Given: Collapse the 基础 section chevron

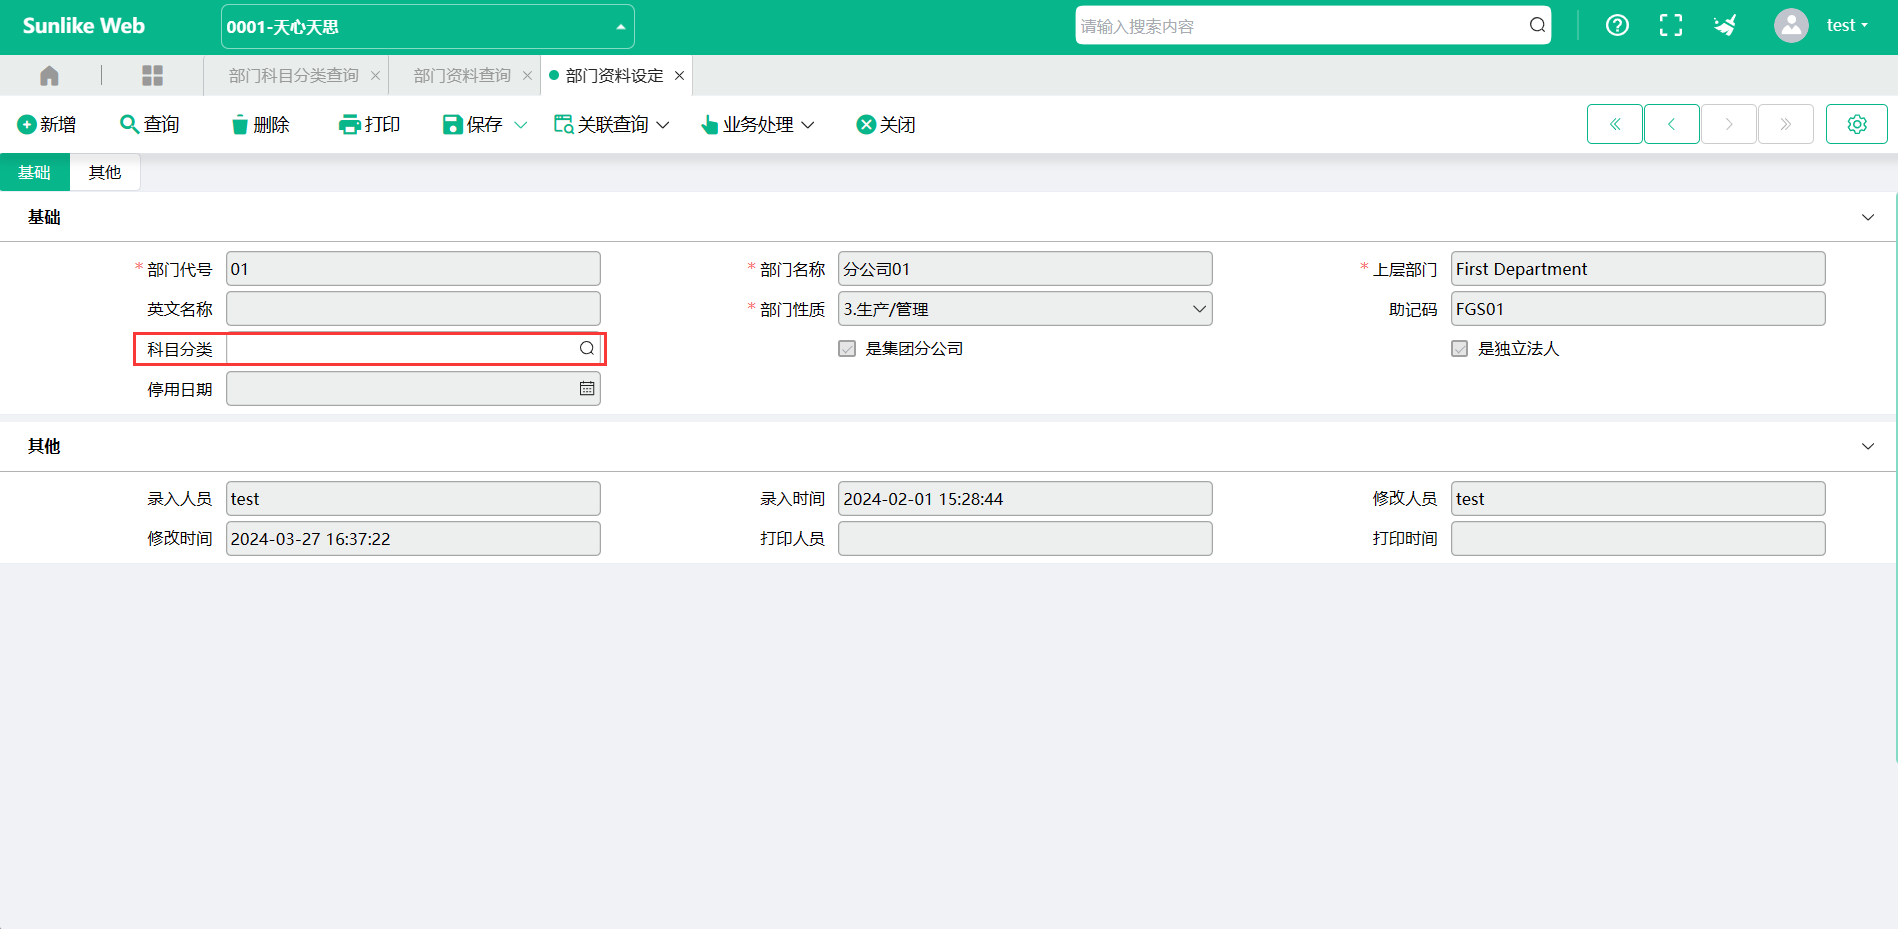Looking at the screenshot, I should tap(1867, 217).
